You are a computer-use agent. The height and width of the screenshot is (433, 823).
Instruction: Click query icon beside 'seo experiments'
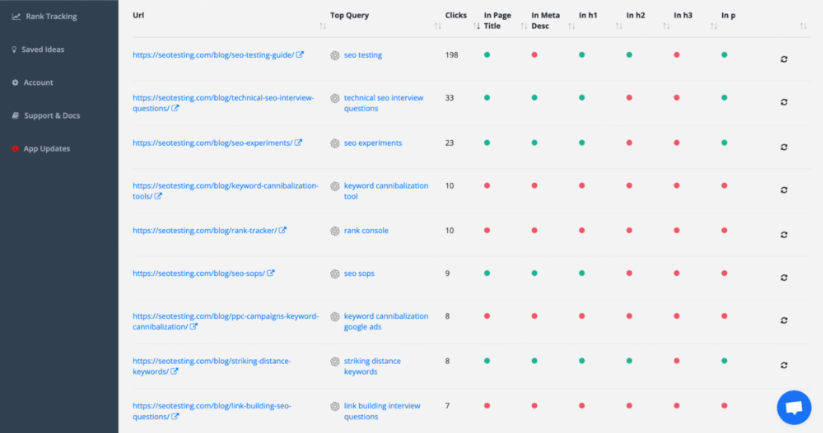click(x=335, y=143)
